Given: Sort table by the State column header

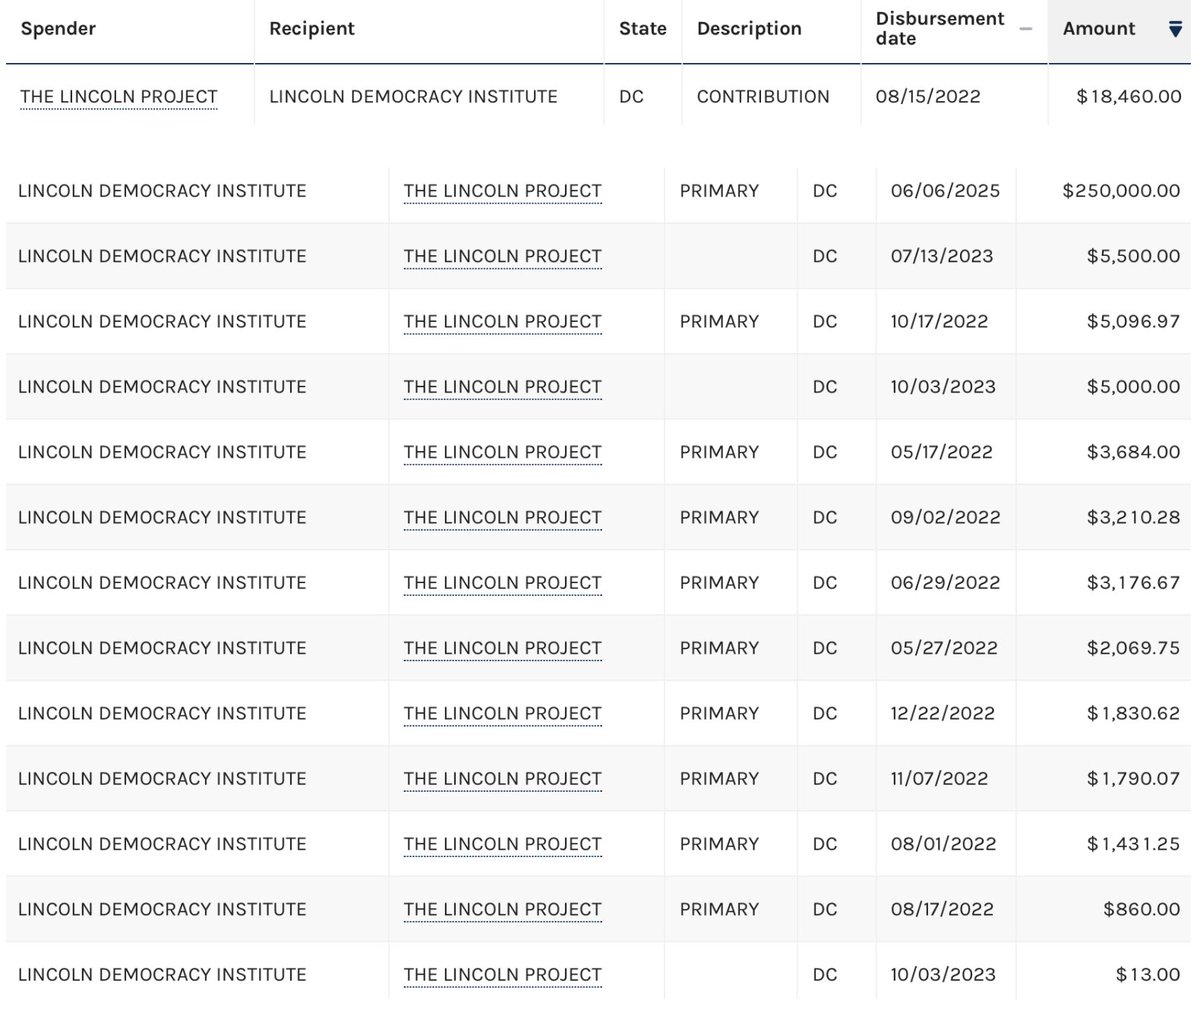Looking at the screenshot, I should 642,29.
